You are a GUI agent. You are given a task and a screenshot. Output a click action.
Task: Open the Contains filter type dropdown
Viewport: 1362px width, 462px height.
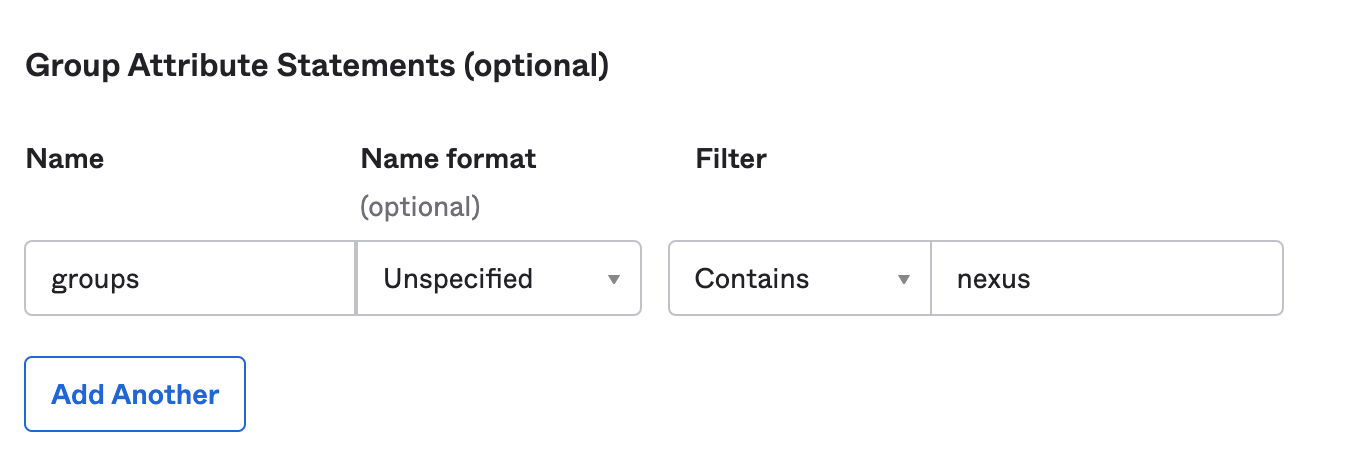point(798,278)
